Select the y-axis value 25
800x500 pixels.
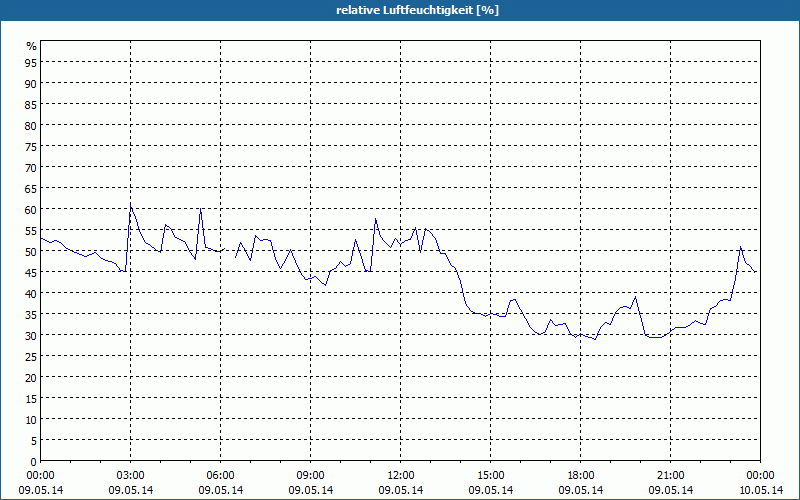(x=31, y=356)
